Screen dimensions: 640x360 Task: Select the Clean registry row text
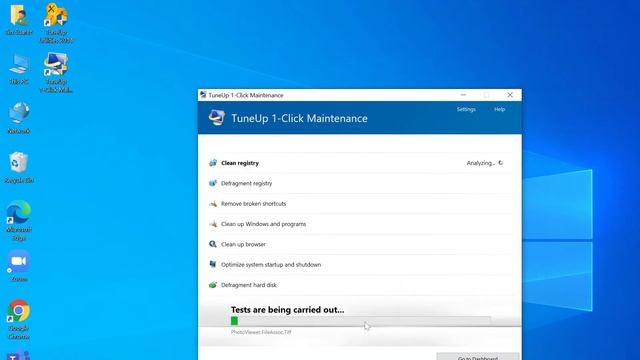coord(240,163)
